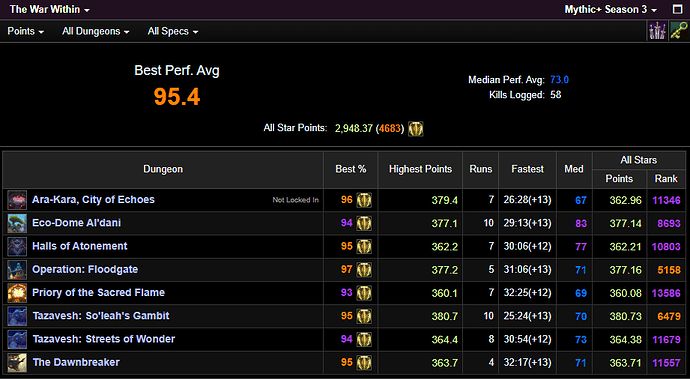Open the Tazavesh: Streets of Wonder link
690x379 pixels.
103,339
